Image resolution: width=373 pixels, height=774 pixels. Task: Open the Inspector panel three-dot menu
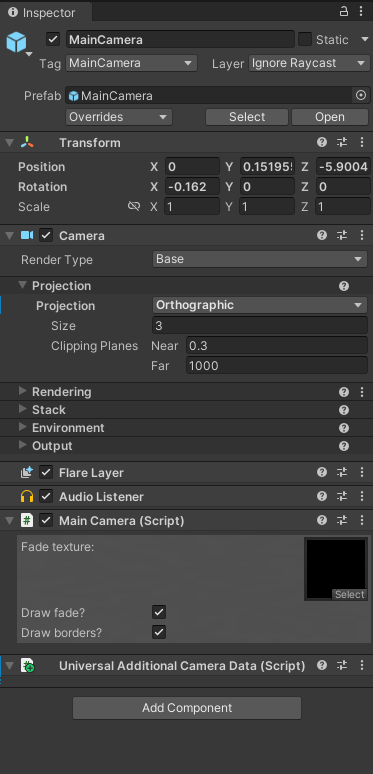pyautogui.click(x=362, y=11)
